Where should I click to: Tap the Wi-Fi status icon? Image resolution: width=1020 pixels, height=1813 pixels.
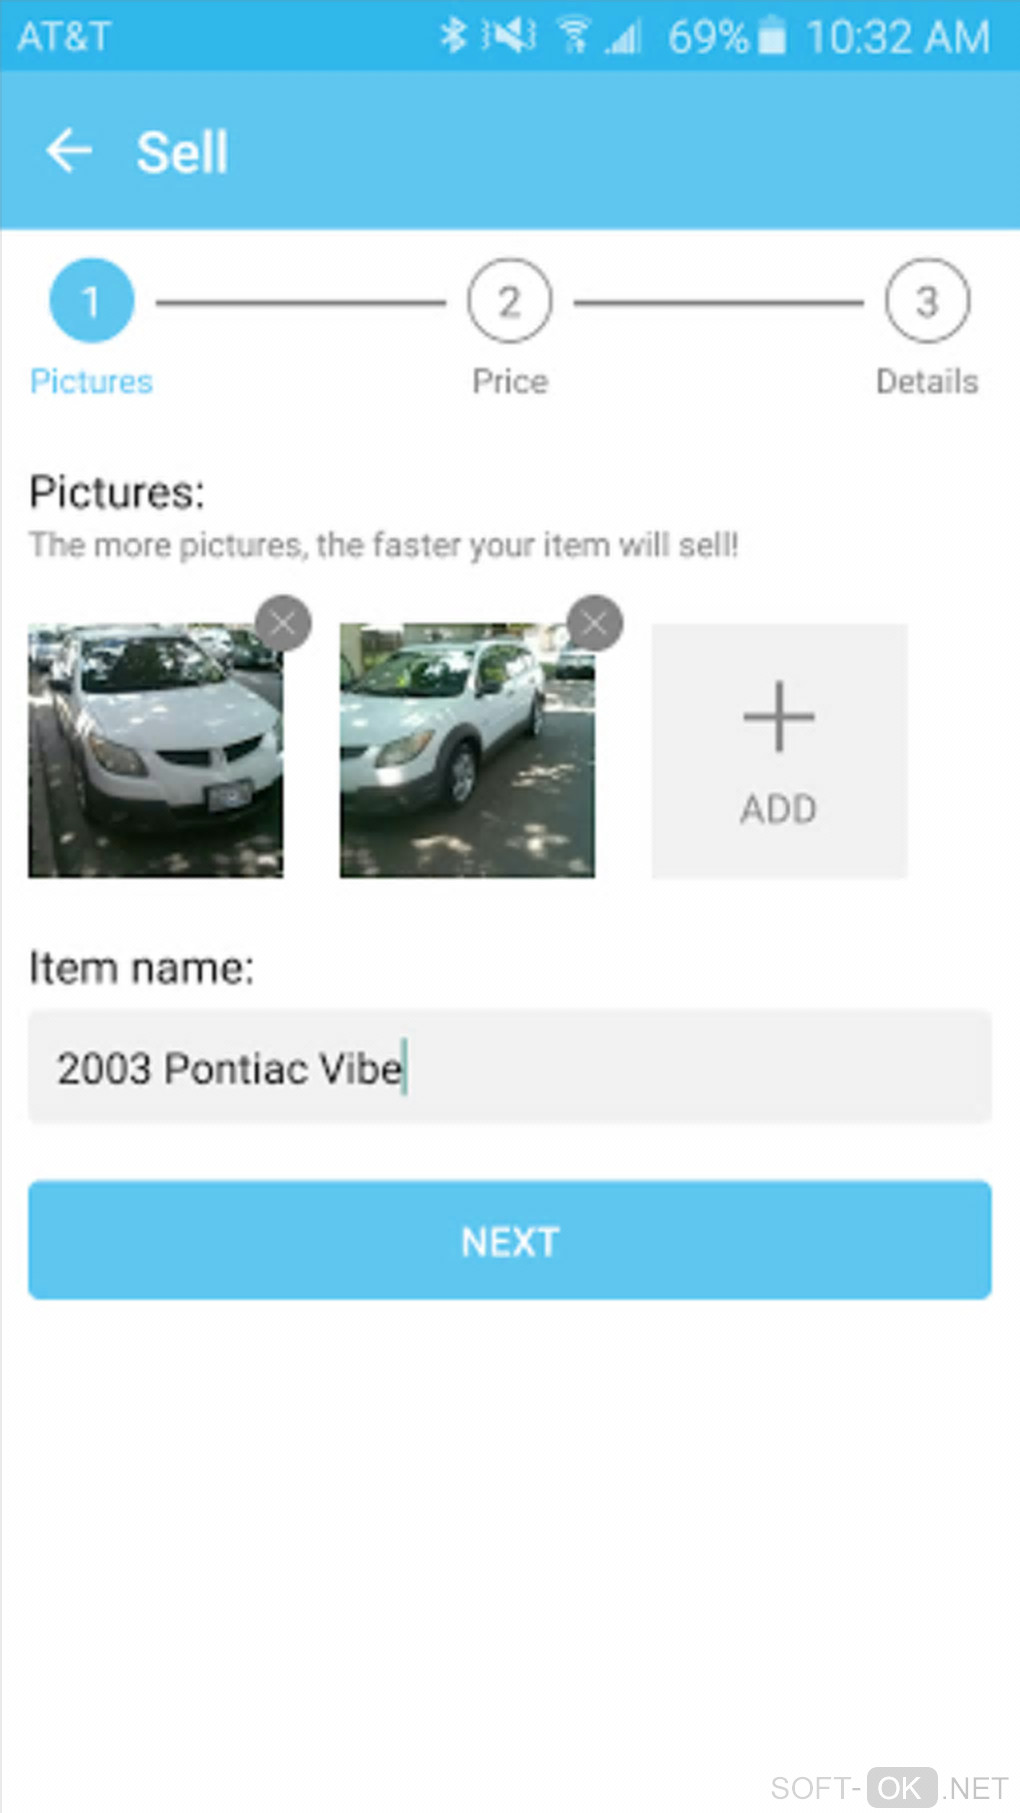[x=573, y=36]
